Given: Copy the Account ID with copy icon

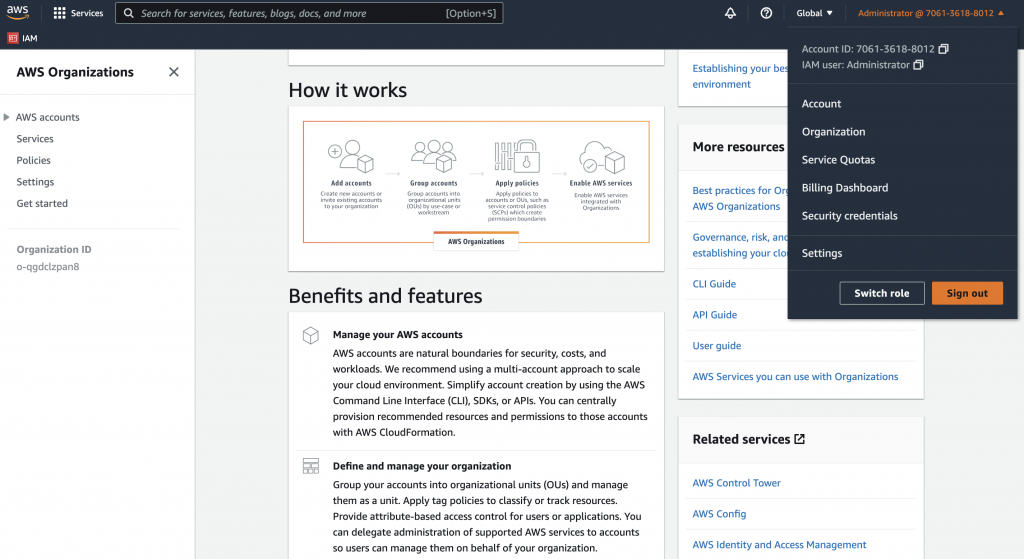Looking at the screenshot, I should point(943,49).
